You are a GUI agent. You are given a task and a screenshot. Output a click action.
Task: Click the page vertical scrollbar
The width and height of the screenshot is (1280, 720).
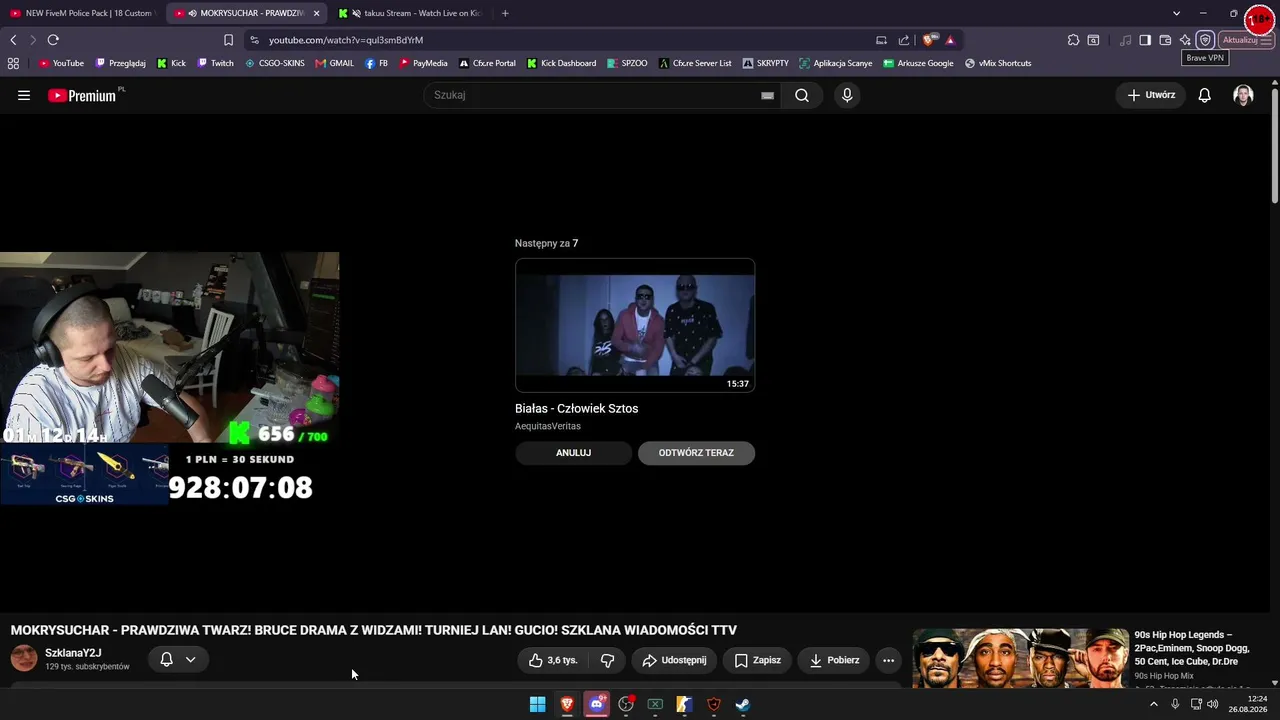pyautogui.click(x=1275, y=145)
